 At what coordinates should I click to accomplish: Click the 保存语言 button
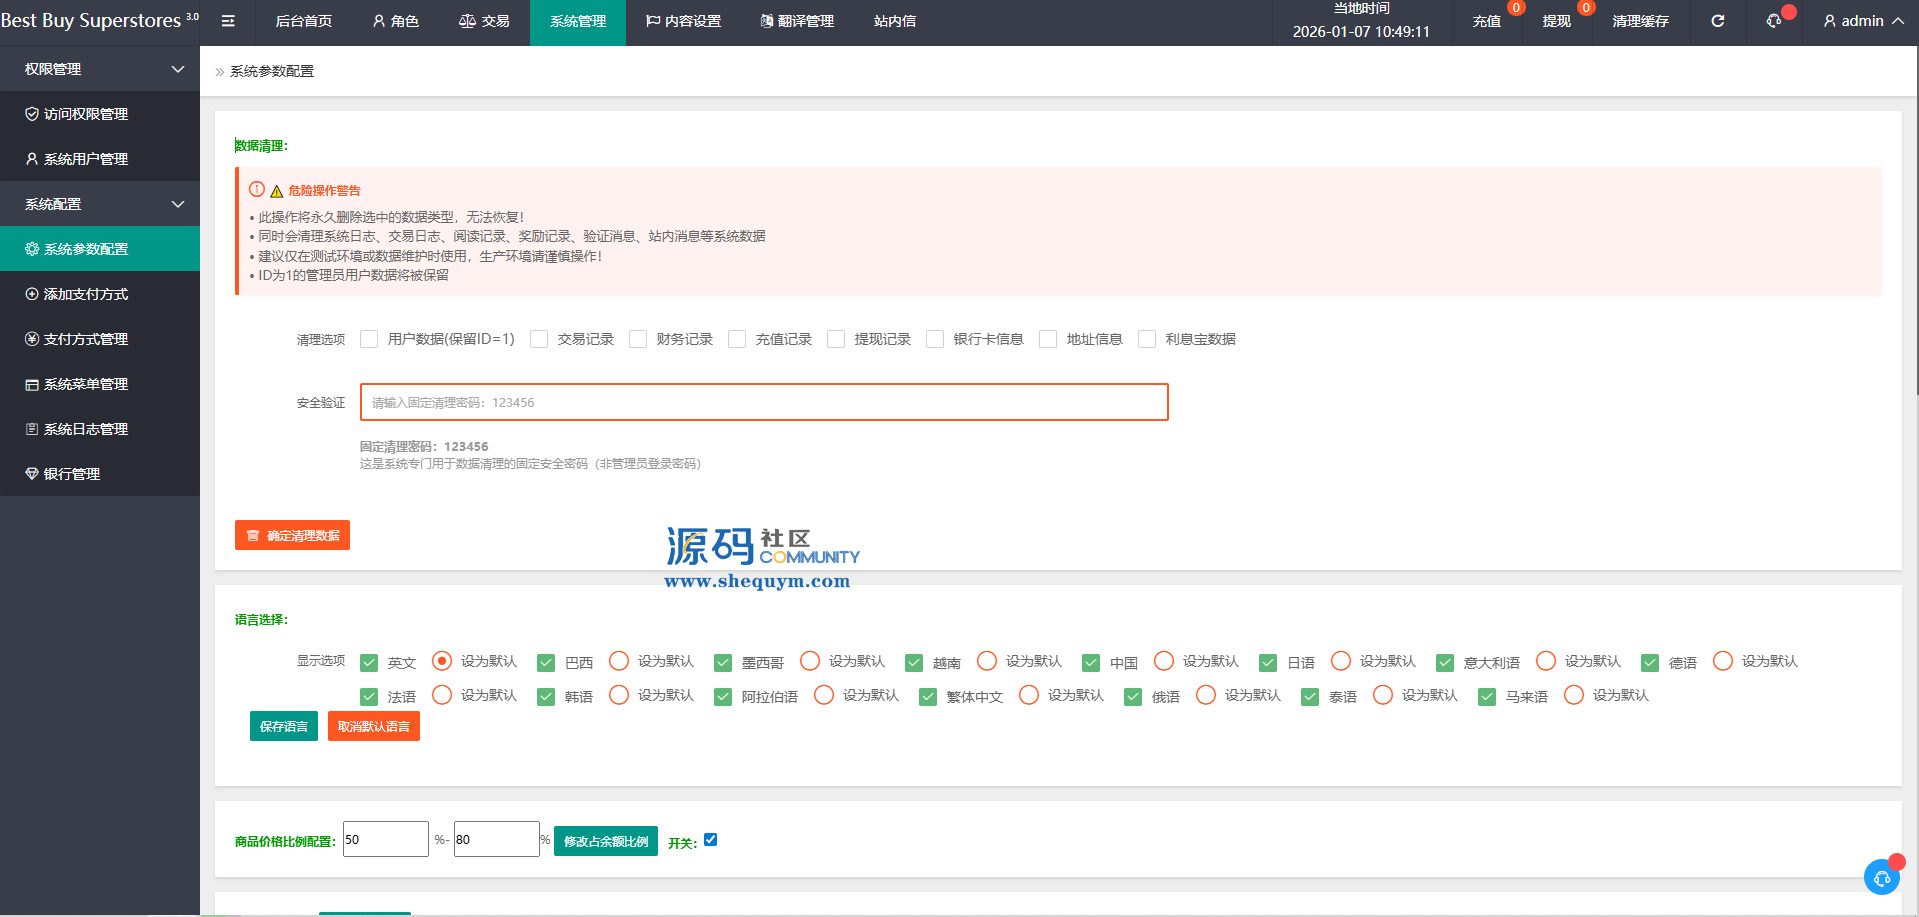[x=284, y=726]
